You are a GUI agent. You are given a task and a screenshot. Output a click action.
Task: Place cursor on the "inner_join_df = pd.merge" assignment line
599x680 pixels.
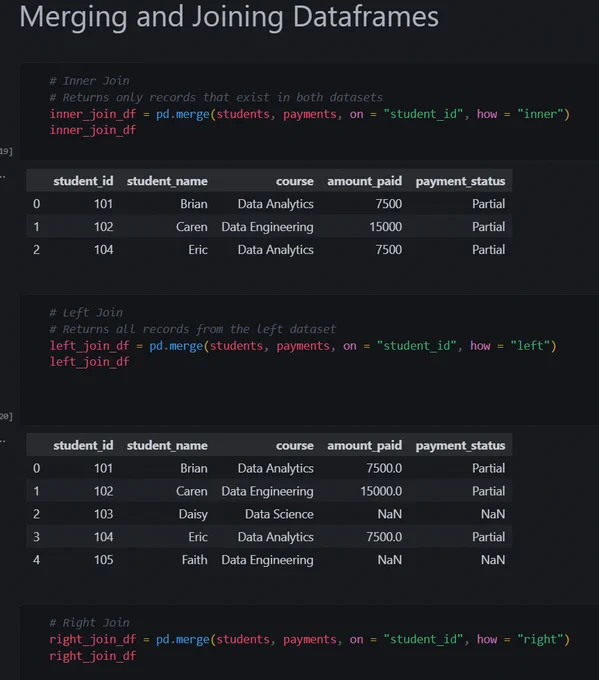tap(310, 114)
